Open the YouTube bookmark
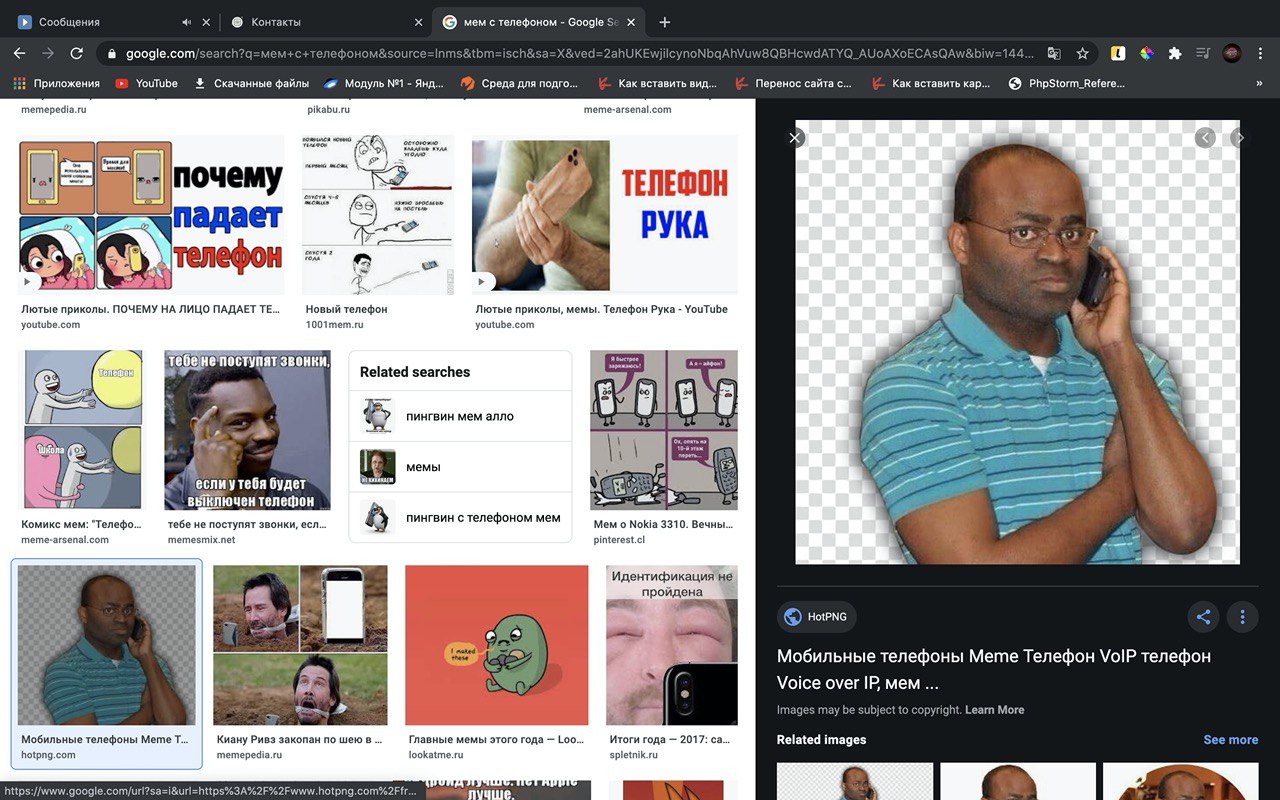 146,84
